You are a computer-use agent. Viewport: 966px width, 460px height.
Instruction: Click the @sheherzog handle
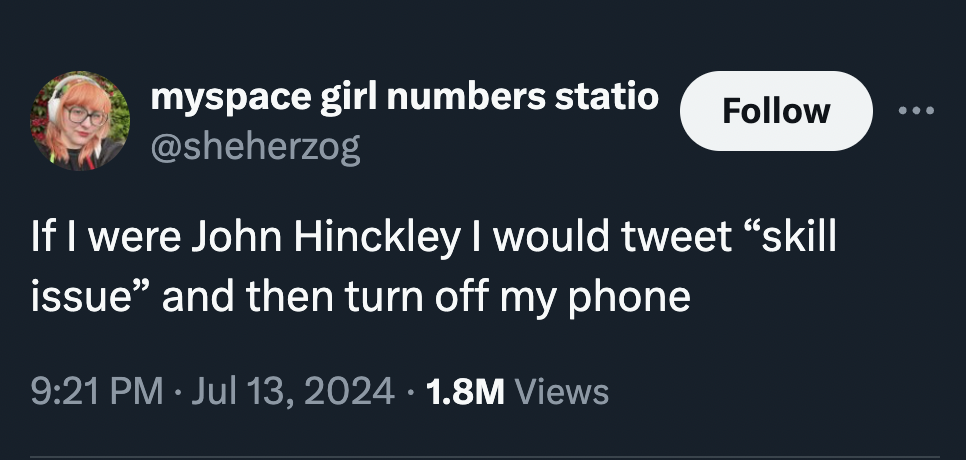254,146
